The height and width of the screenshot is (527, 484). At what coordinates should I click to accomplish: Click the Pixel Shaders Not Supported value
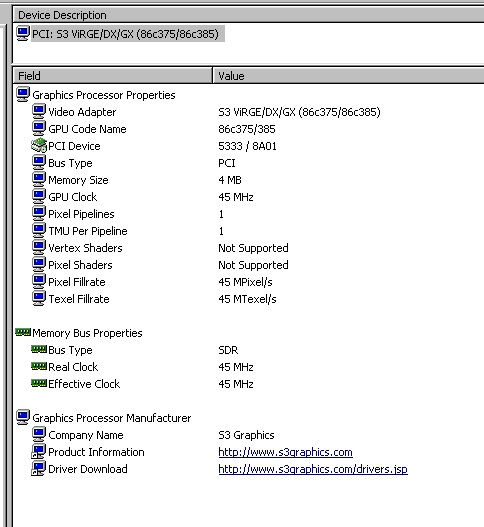pyautogui.click(x=253, y=265)
